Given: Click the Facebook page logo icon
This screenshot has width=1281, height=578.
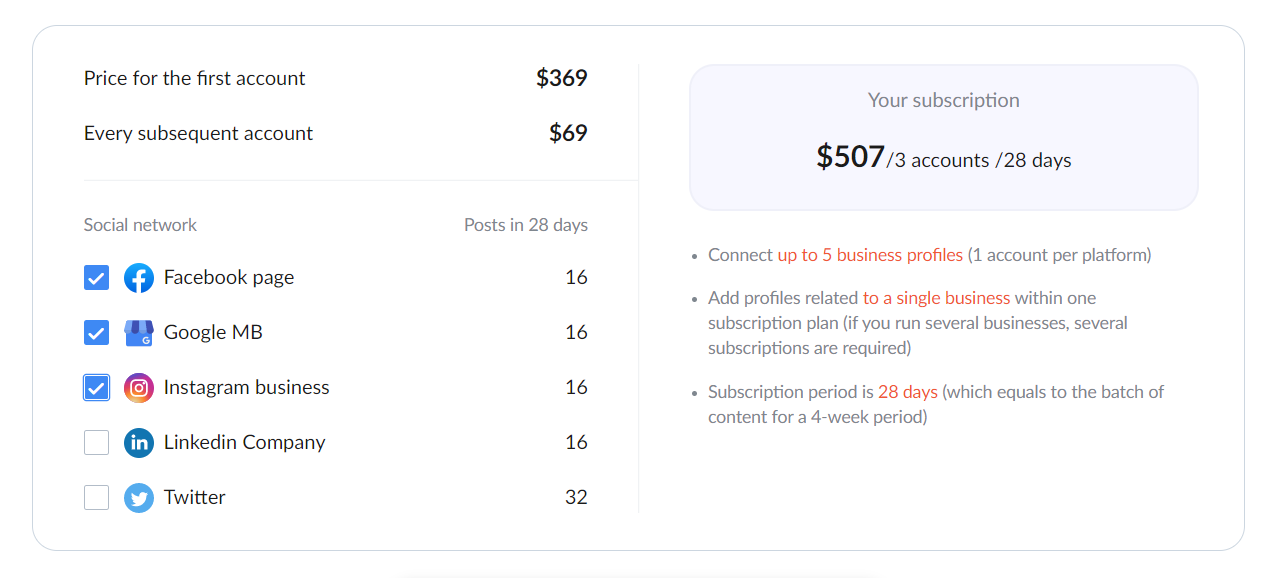Looking at the screenshot, I should pos(139,278).
